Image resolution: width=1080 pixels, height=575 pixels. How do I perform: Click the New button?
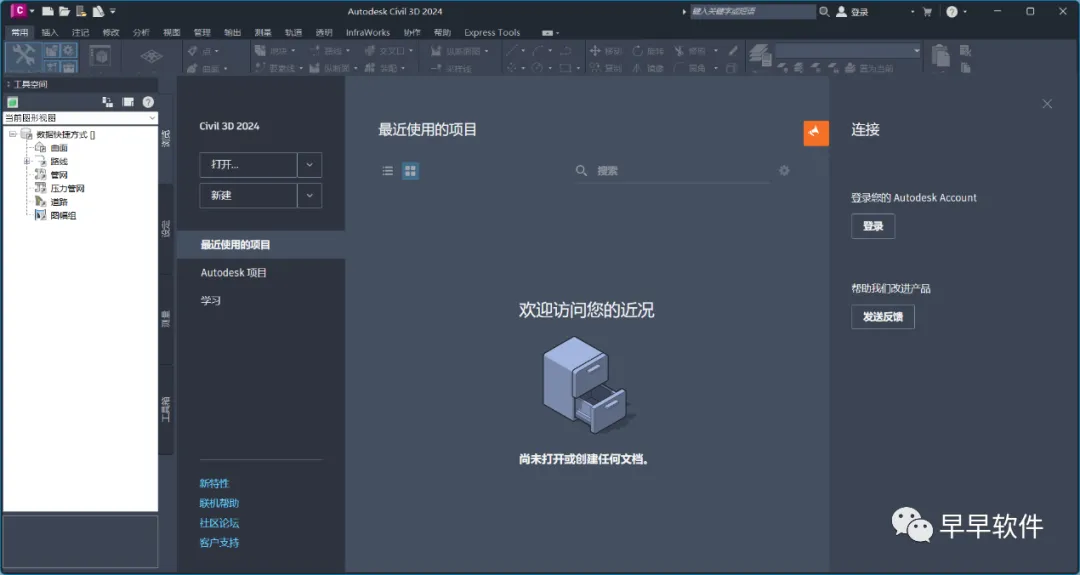[248, 196]
